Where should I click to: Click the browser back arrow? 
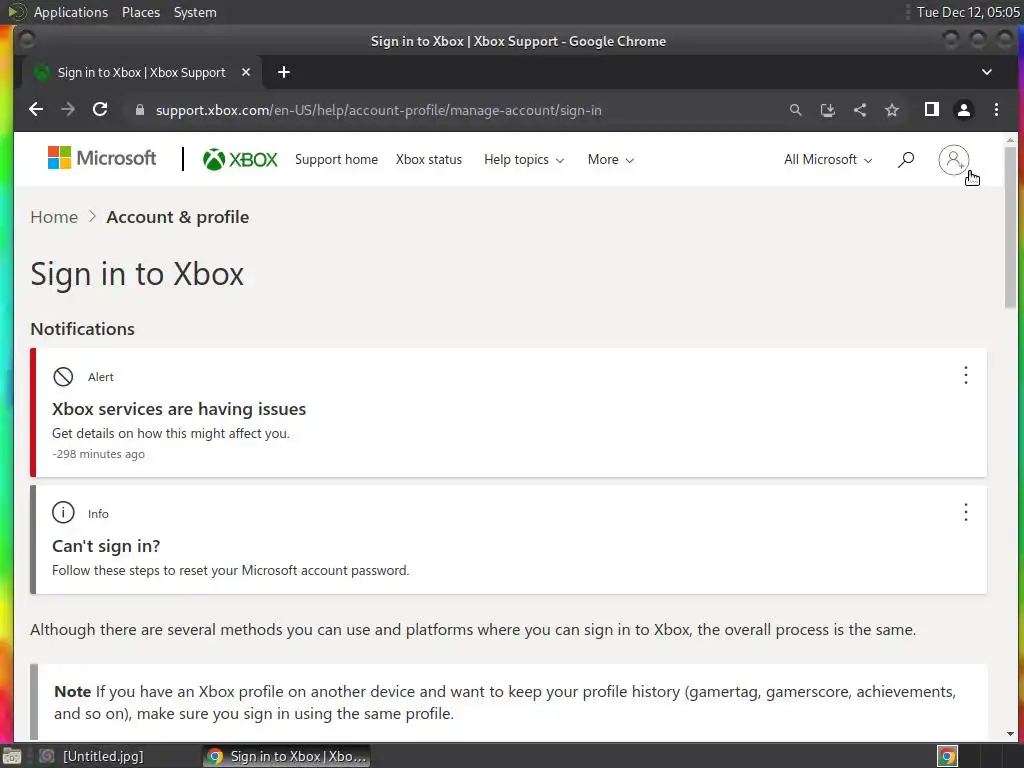coord(36,110)
